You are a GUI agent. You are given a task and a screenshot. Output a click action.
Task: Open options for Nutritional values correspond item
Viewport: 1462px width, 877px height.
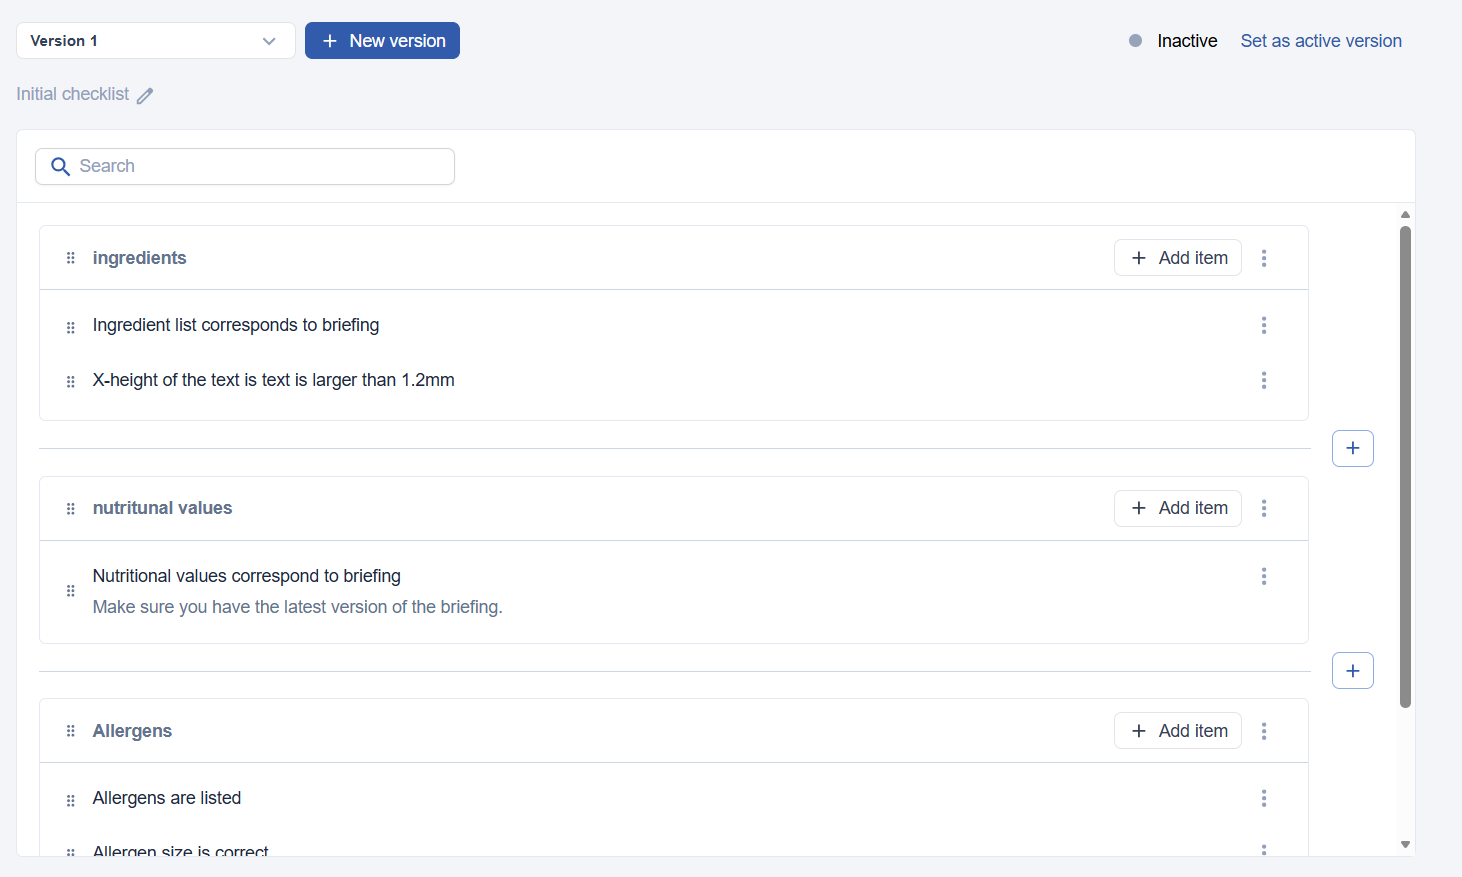(1264, 576)
